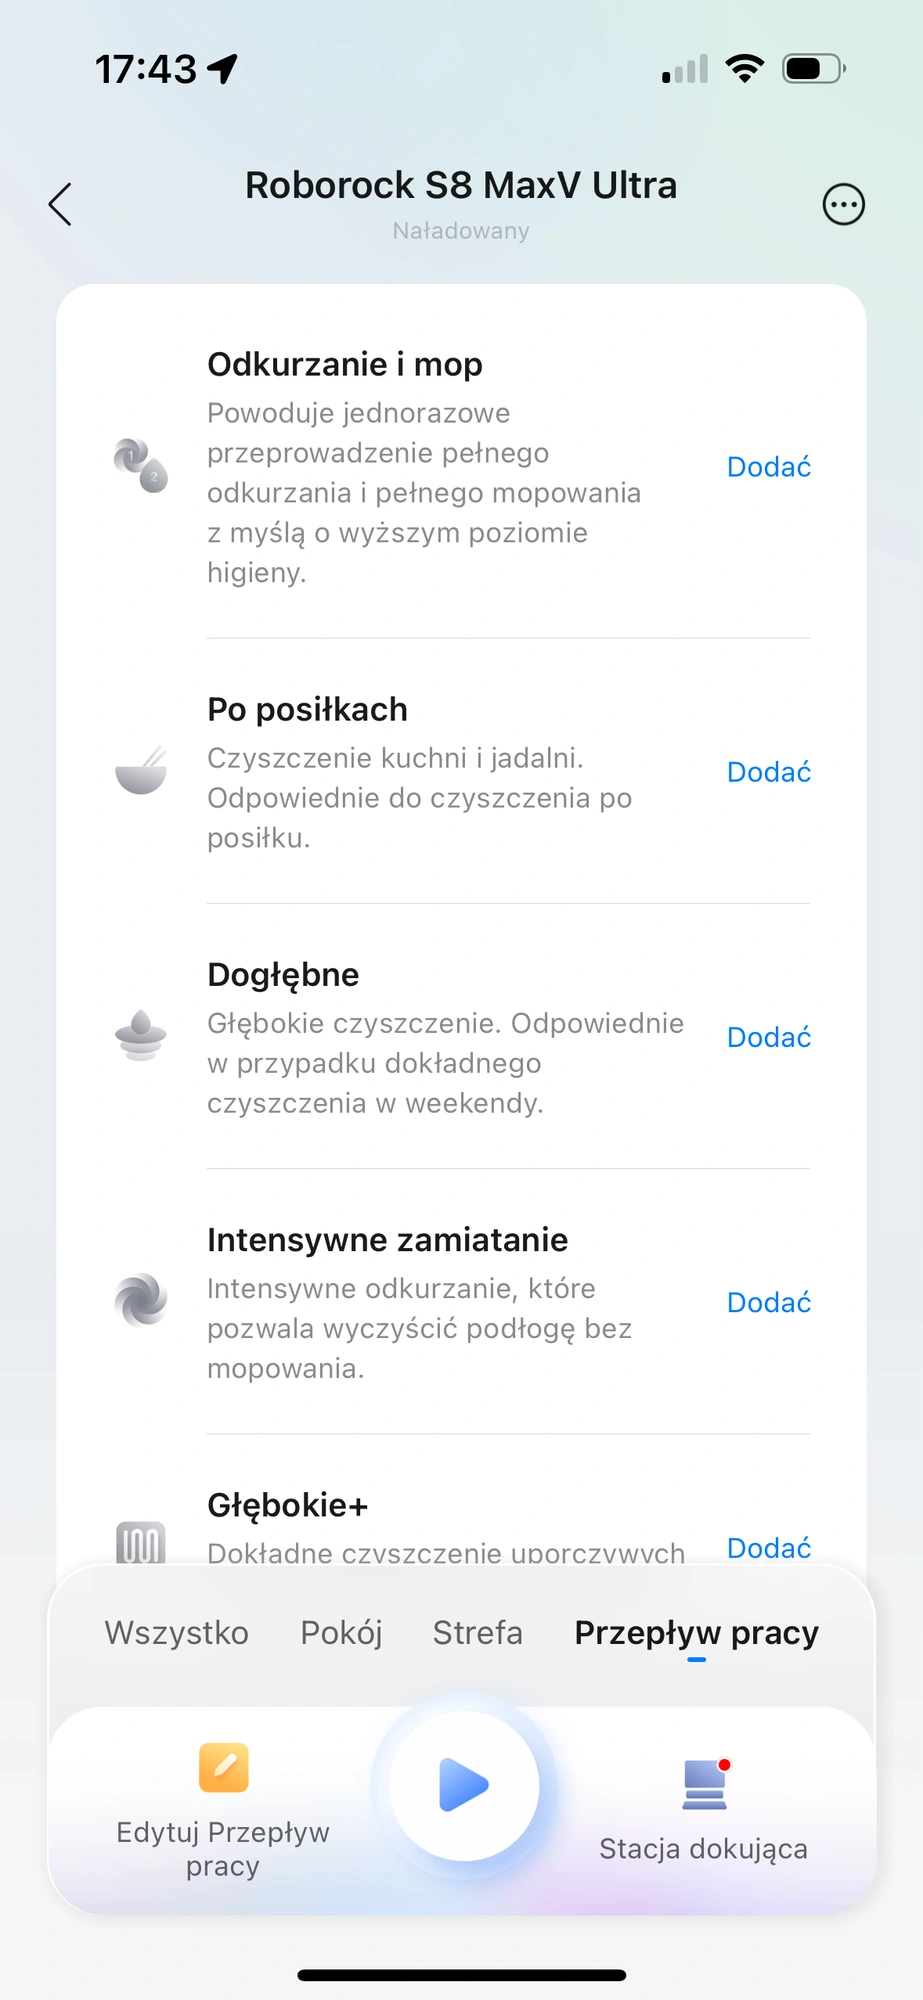The image size is (923, 2000).
Task: Open the Stacja dokująca dock icon
Action: (x=705, y=1784)
